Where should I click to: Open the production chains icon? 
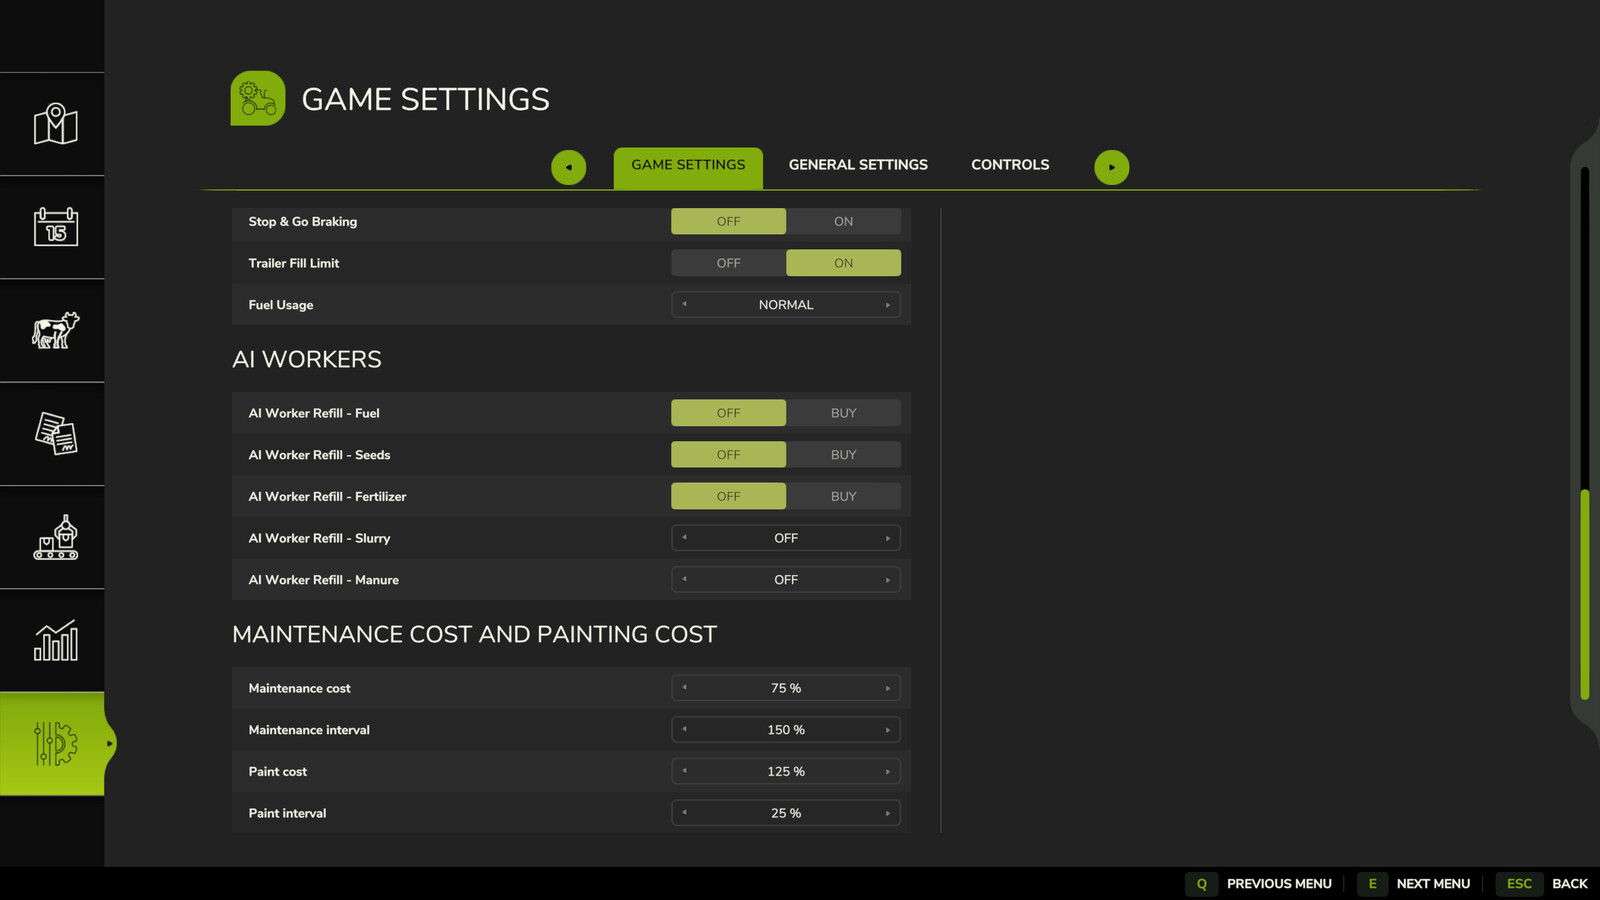tap(52, 538)
